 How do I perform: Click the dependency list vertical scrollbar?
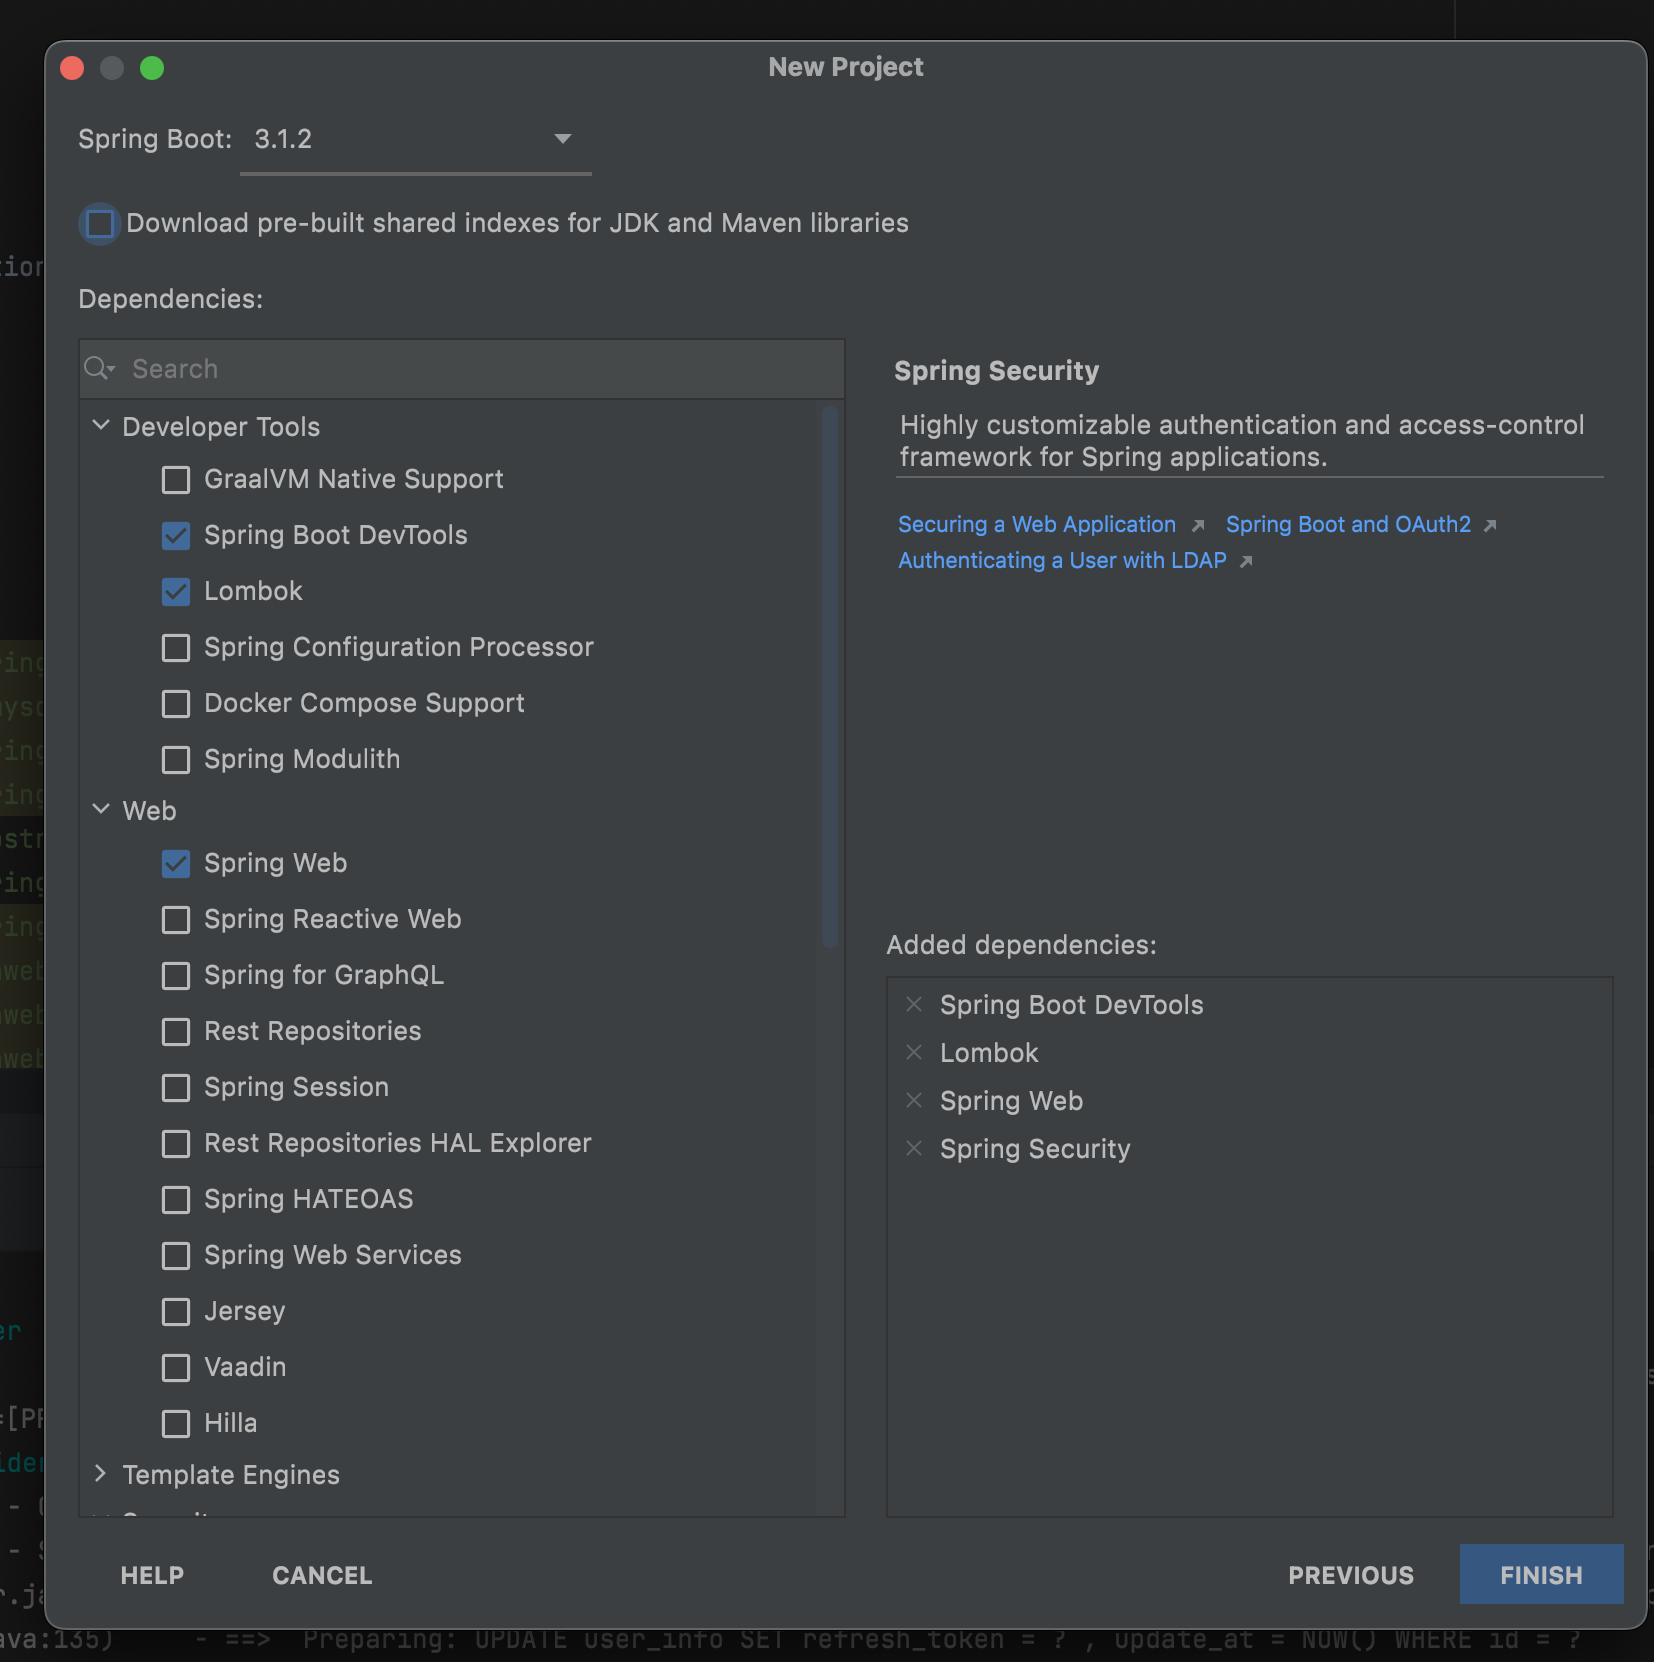(829, 676)
